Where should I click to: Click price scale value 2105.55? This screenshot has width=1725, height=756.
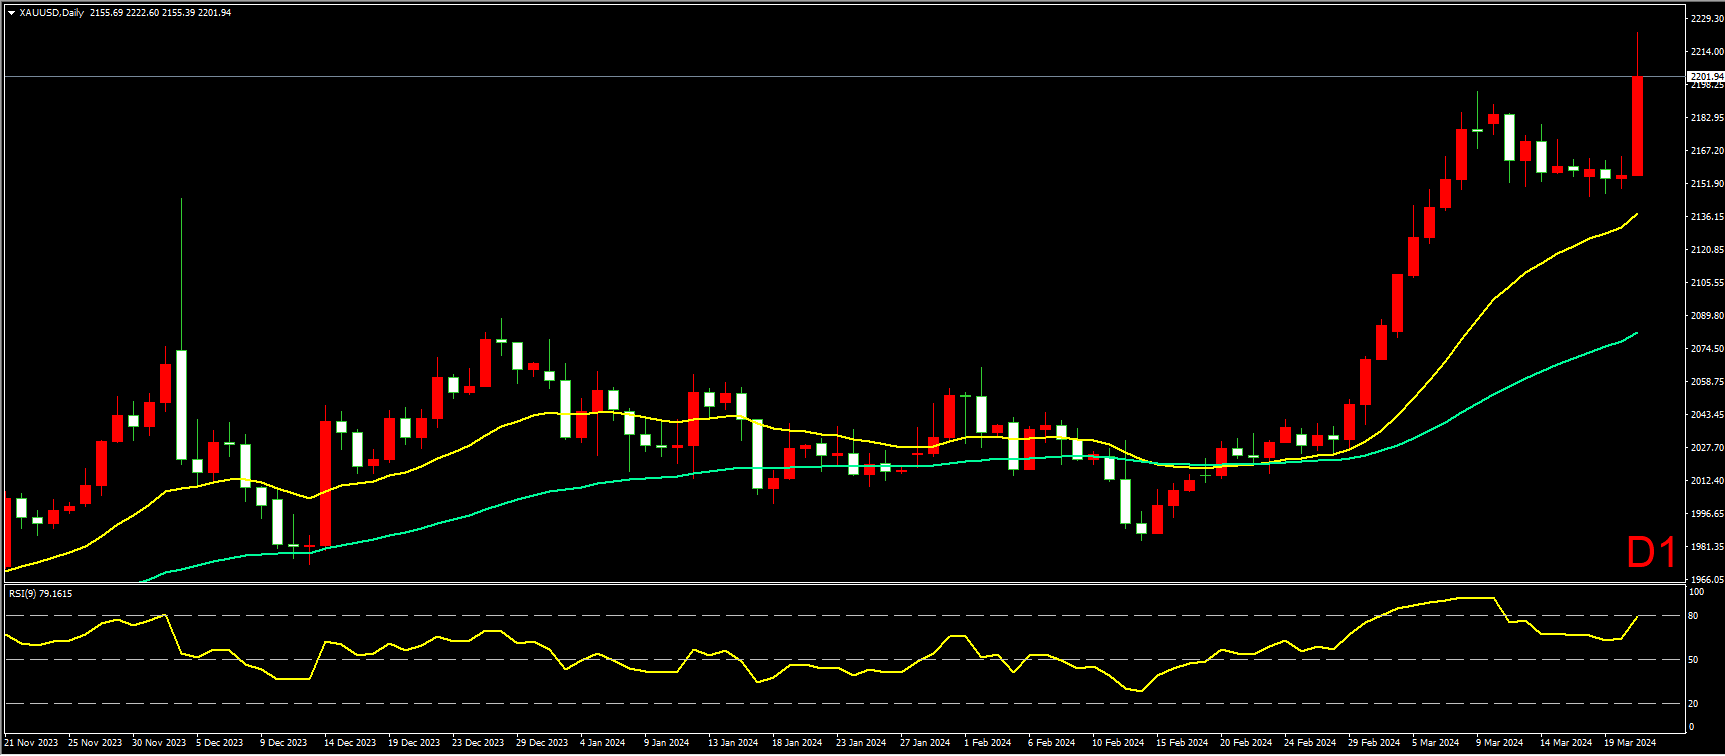click(1706, 283)
